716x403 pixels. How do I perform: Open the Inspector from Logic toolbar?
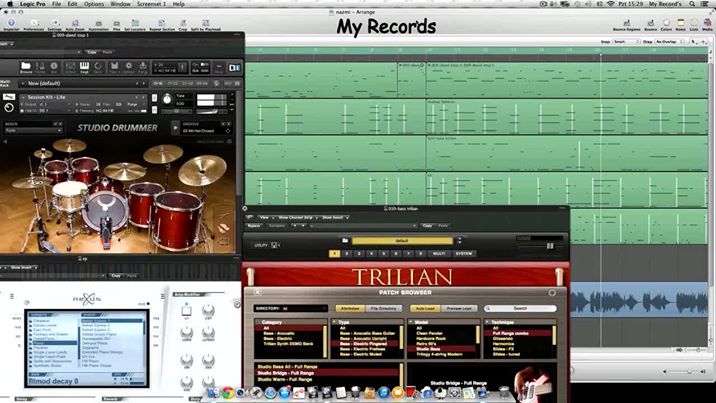coord(11,23)
